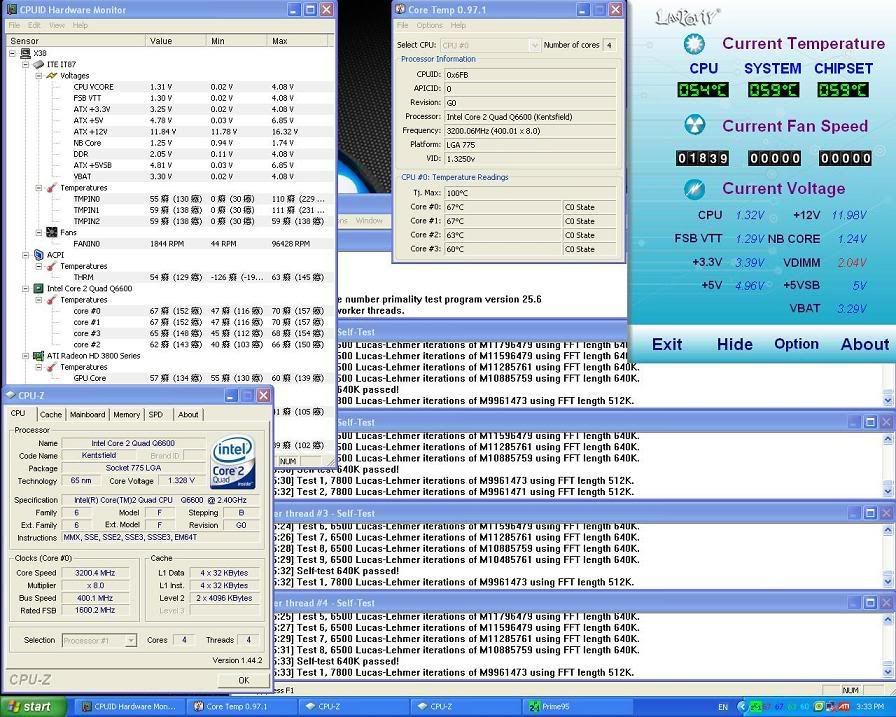
Task: Click the 01839 fan speed readout
Action: click(702, 158)
